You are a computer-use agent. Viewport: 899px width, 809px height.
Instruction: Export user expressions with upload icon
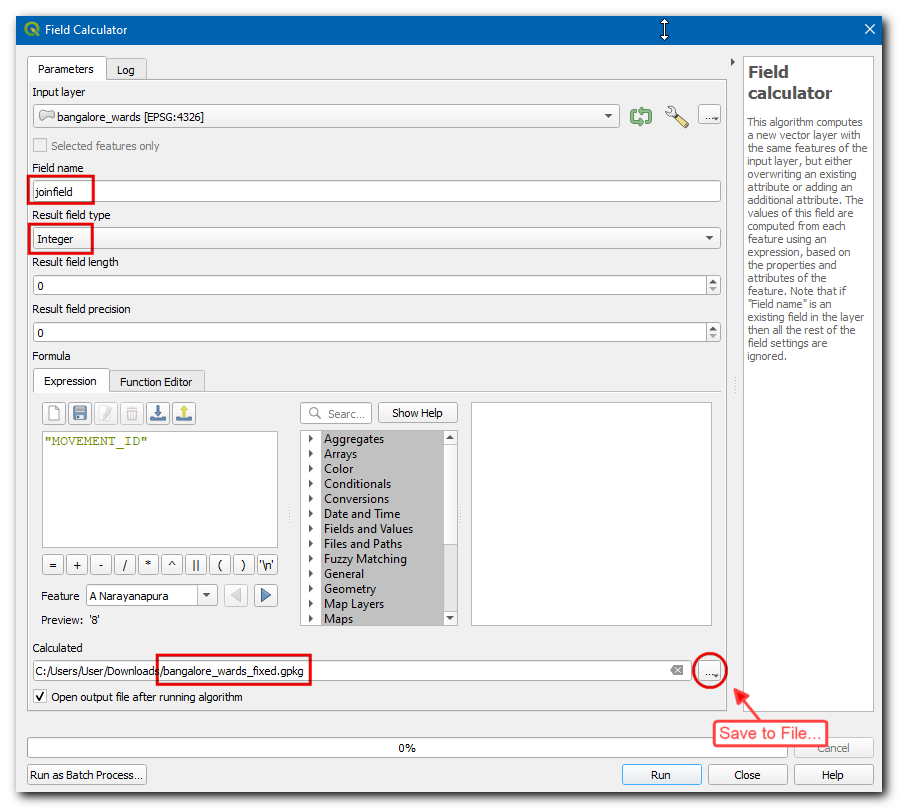(184, 413)
